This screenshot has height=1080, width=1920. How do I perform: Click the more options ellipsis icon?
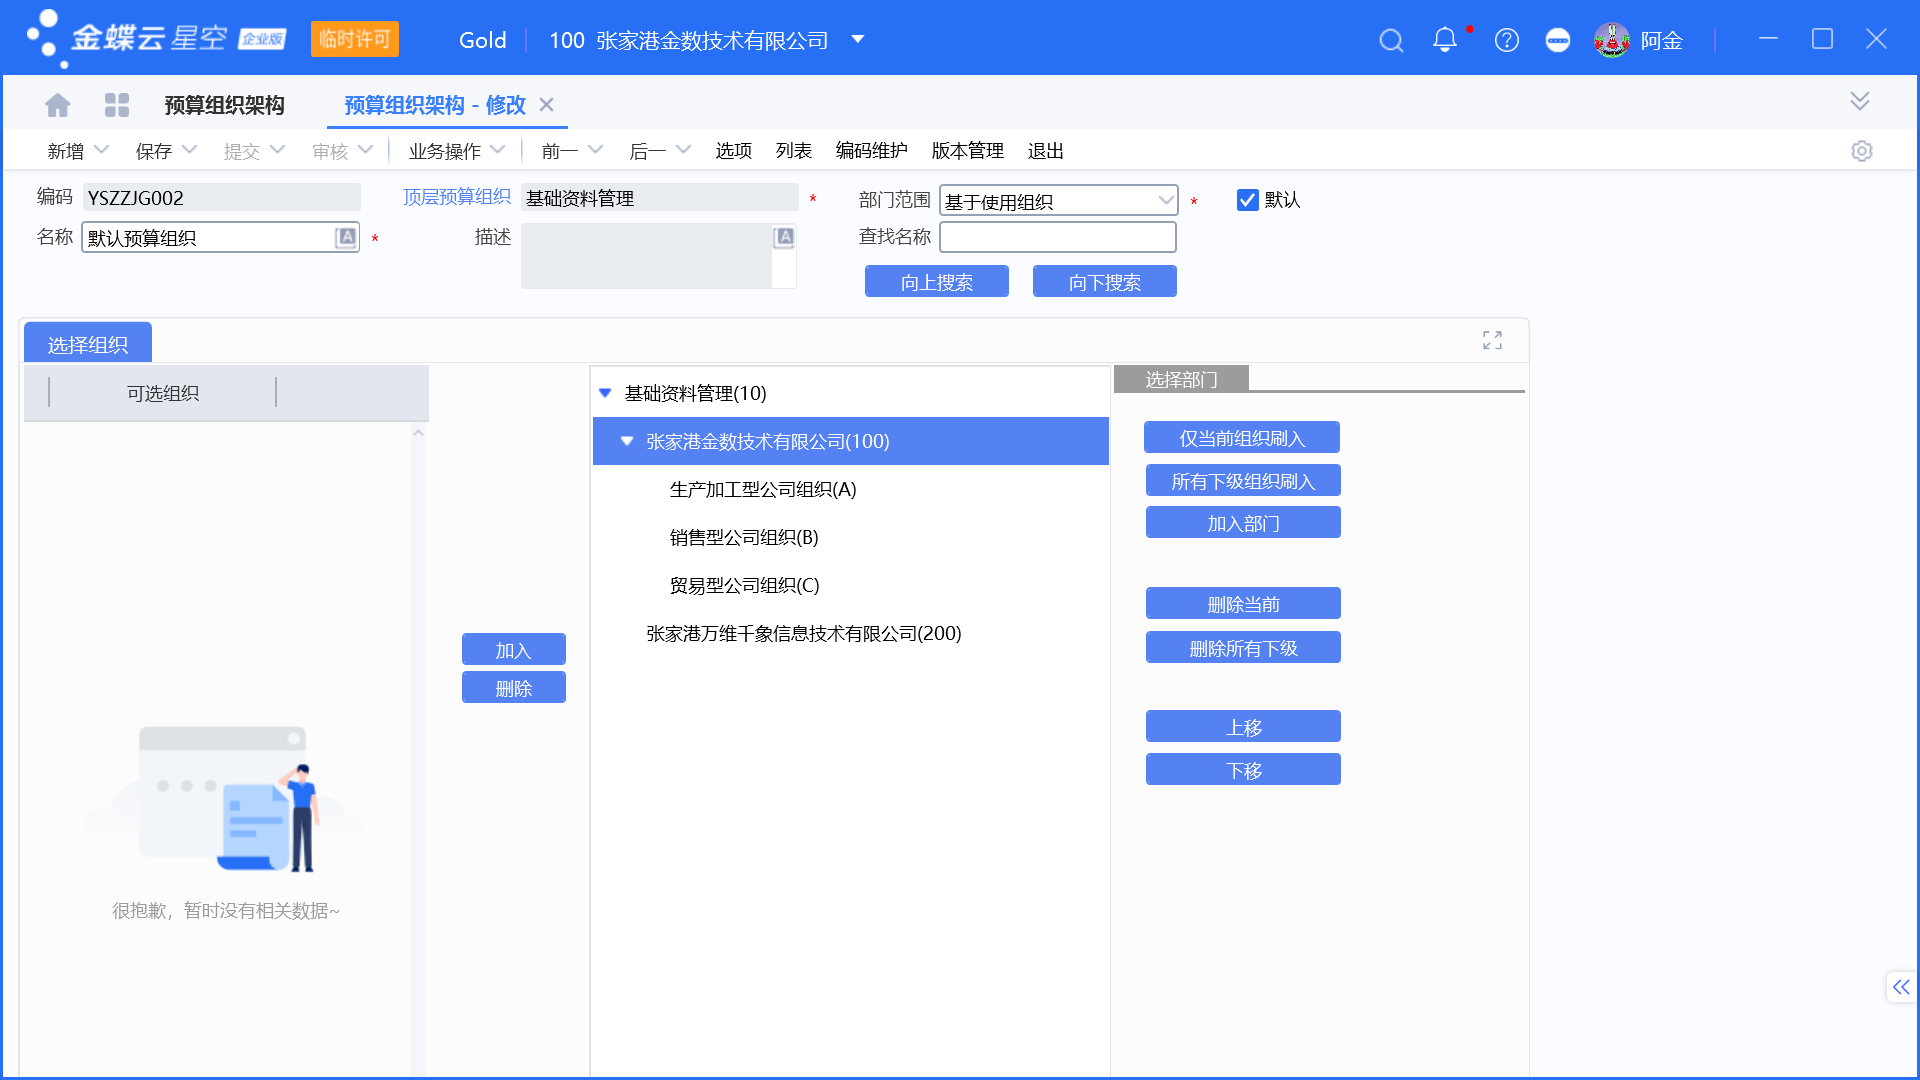click(1558, 41)
